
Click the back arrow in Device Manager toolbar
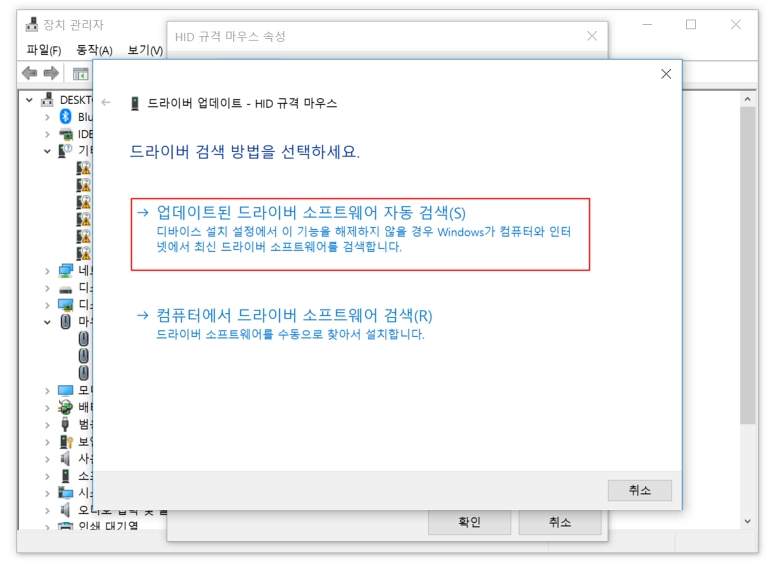coord(29,73)
